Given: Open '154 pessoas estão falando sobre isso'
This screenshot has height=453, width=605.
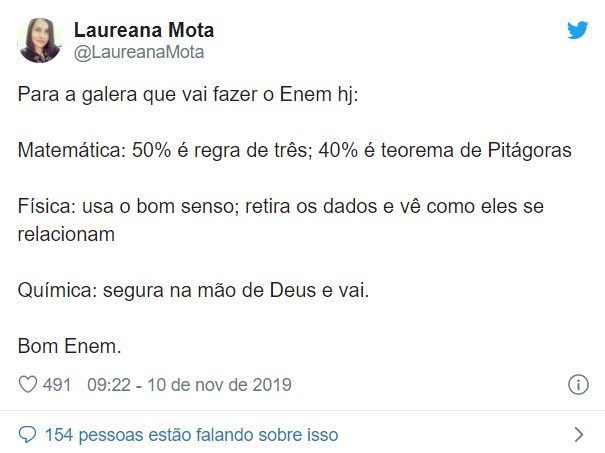Looking at the screenshot, I should pos(191,435).
